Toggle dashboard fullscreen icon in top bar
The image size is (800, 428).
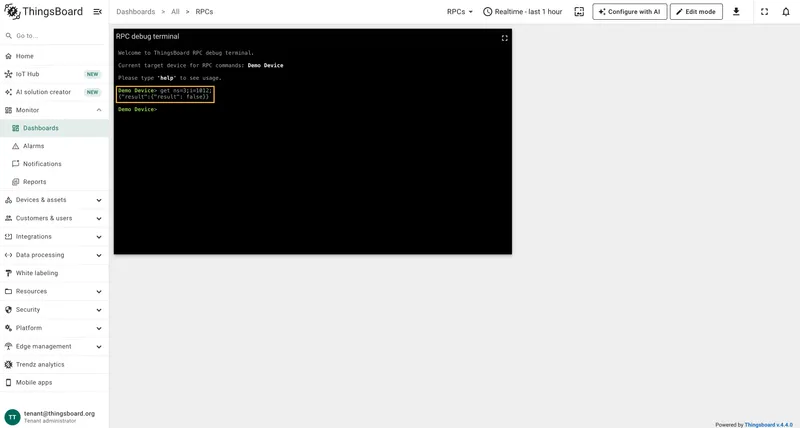pyautogui.click(x=764, y=11)
